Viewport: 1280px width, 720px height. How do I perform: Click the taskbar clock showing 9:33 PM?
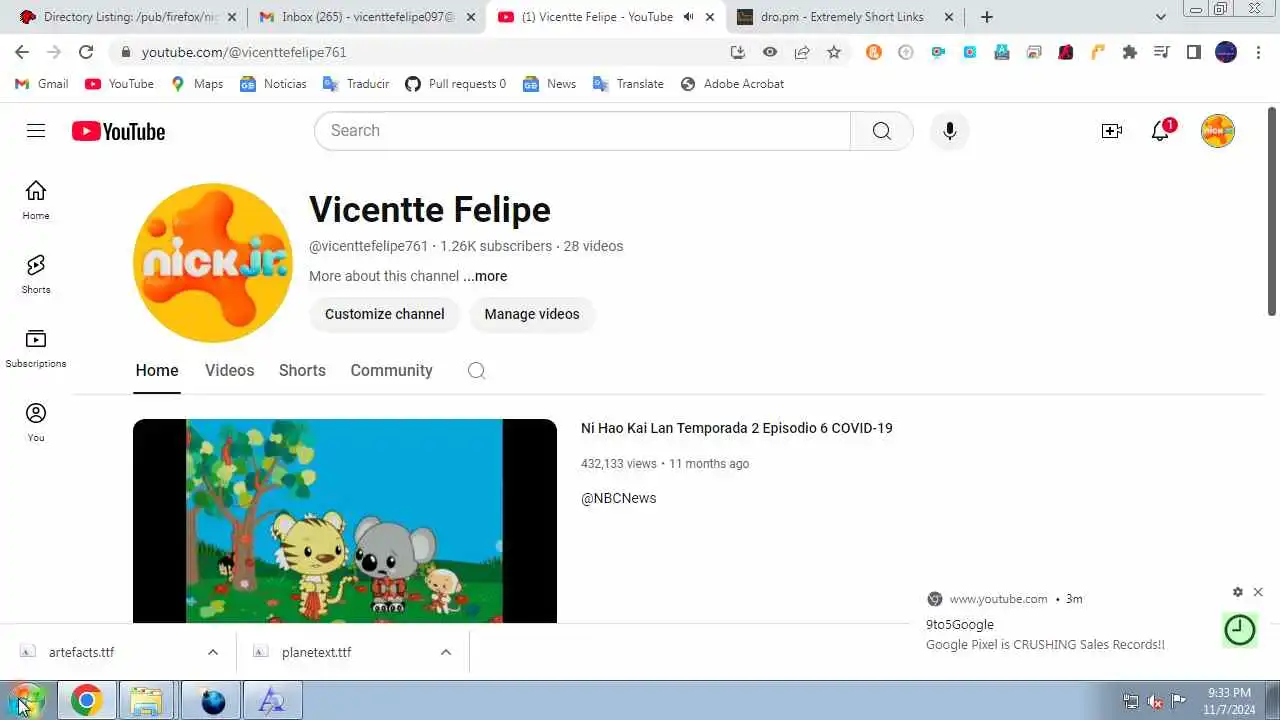[1229, 701]
